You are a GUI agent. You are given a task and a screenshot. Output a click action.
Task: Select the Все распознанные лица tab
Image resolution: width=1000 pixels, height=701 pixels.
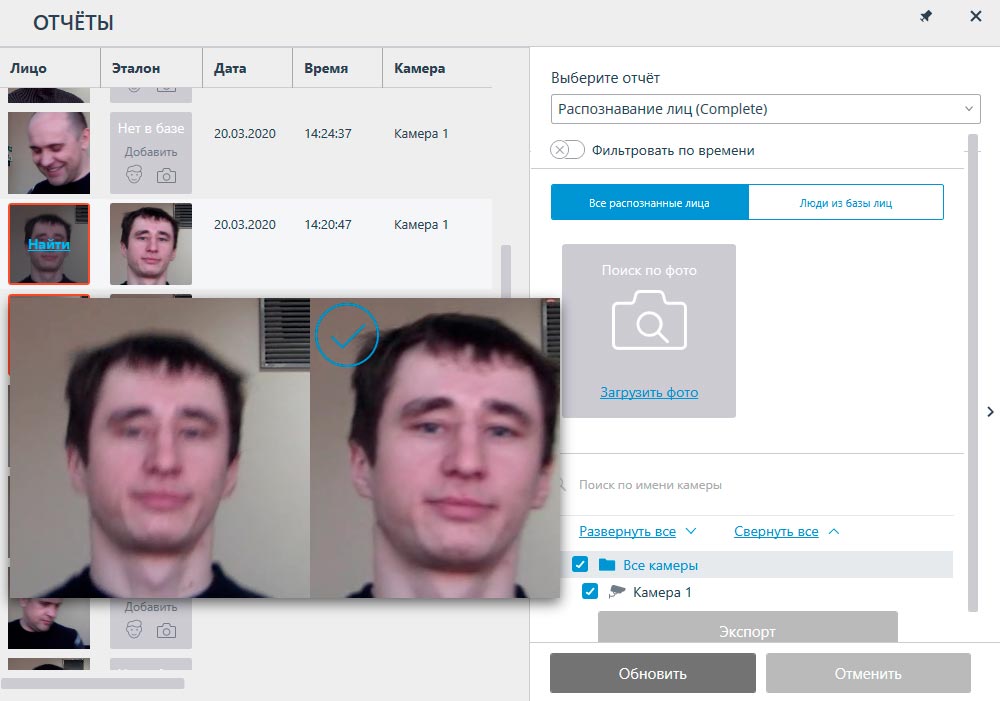649,202
